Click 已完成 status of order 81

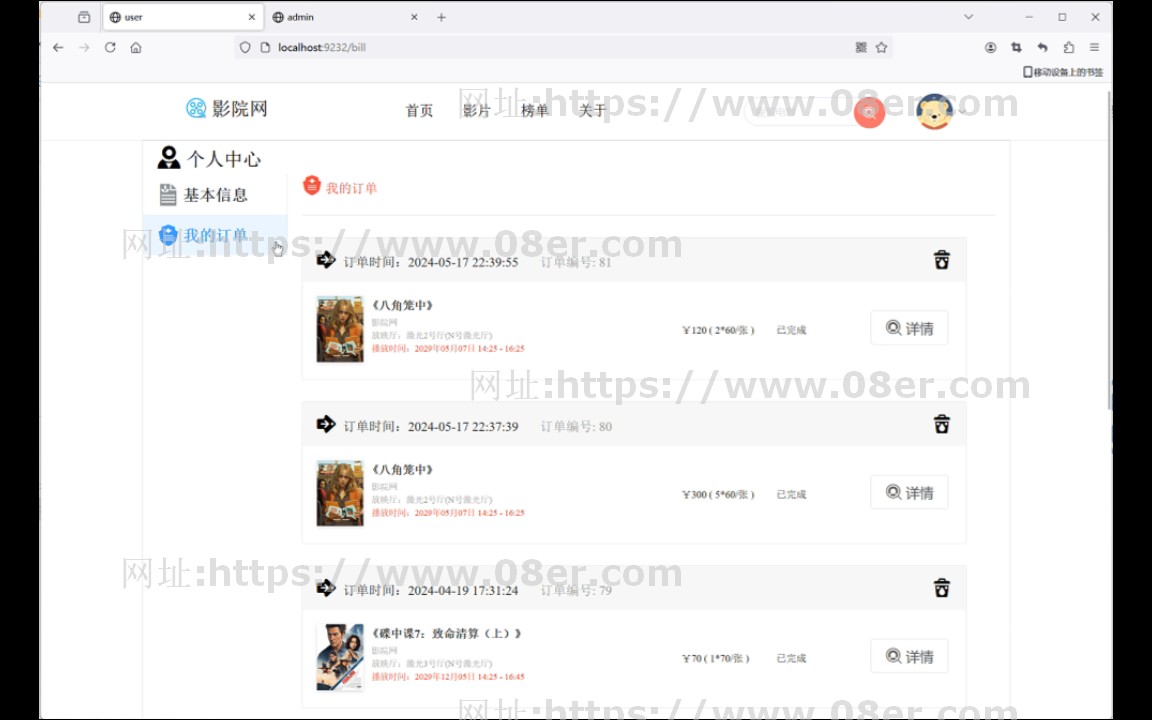pos(791,330)
